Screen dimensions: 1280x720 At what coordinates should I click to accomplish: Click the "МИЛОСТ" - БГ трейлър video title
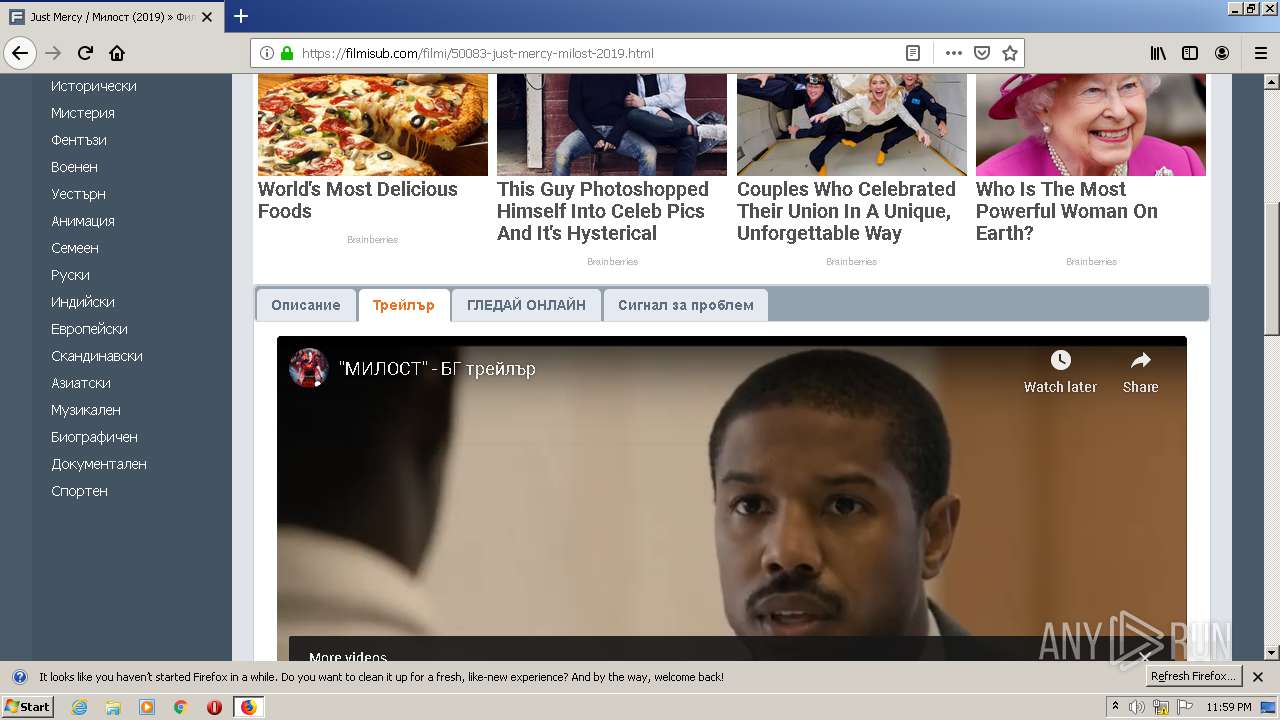pos(438,369)
